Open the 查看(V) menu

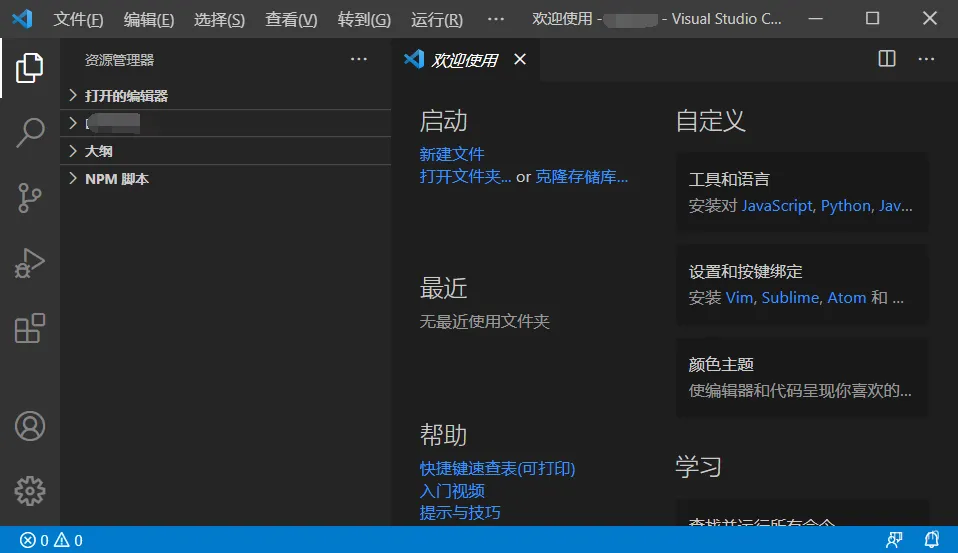(291, 20)
